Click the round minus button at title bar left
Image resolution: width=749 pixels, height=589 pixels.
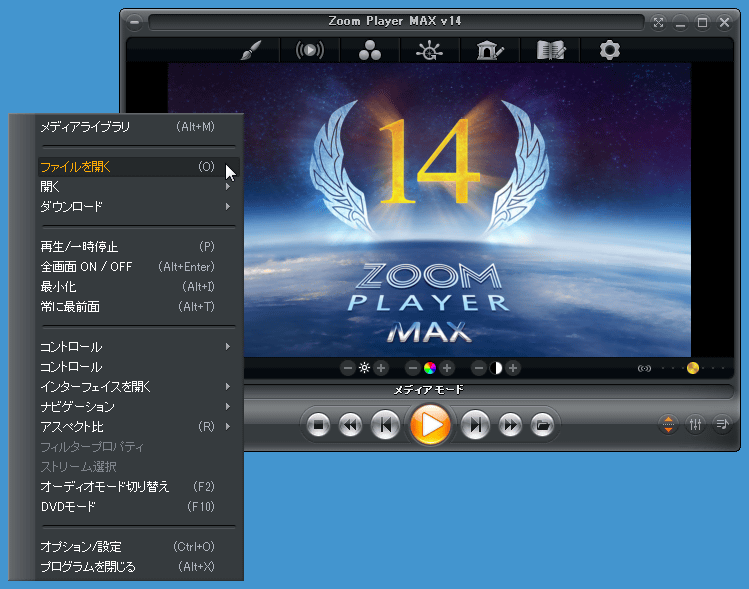[x=135, y=22]
